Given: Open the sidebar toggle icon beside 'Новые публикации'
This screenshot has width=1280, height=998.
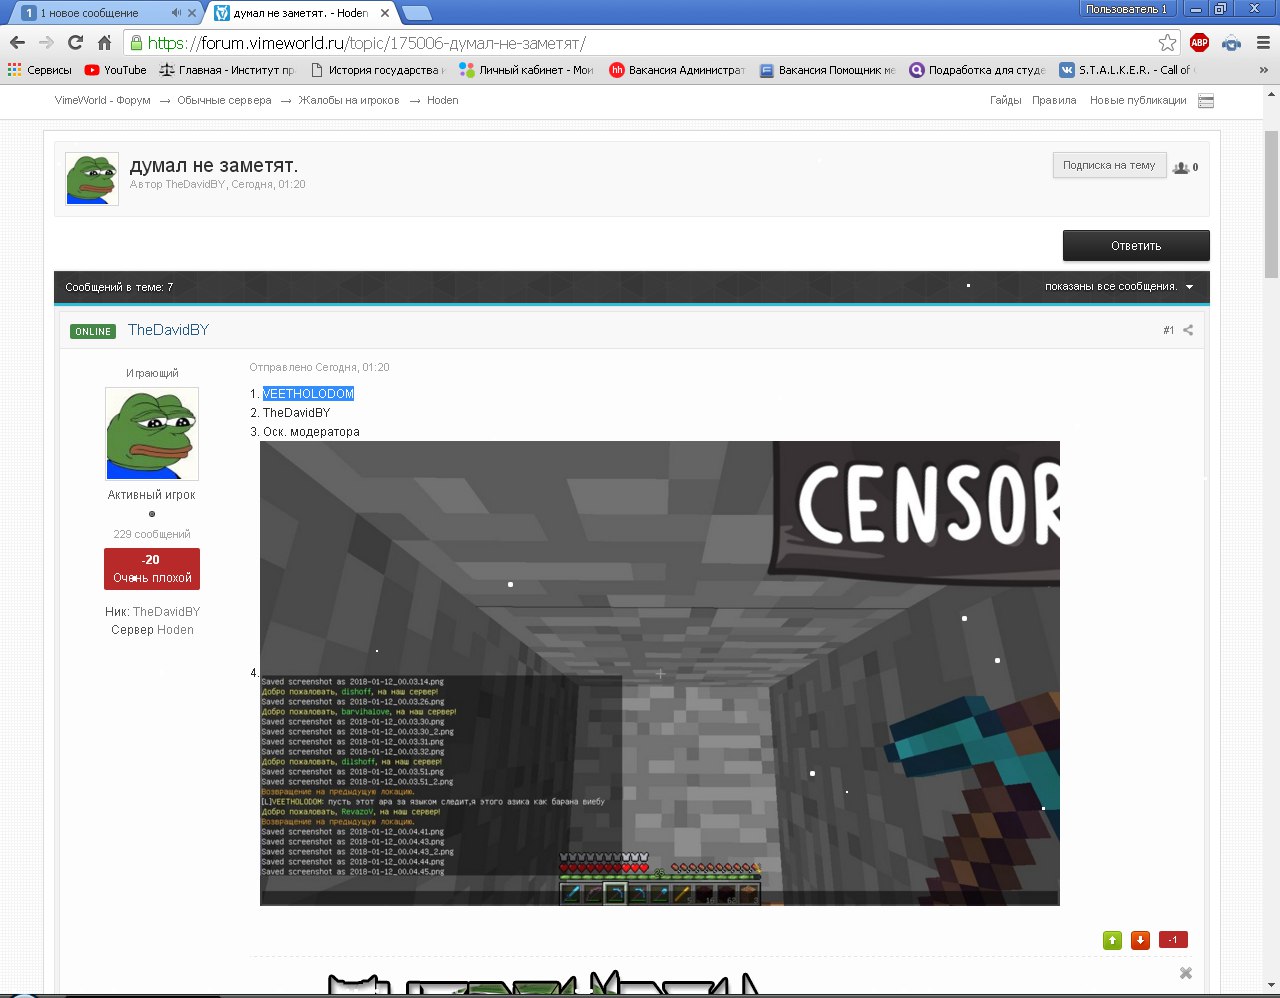Looking at the screenshot, I should (x=1206, y=101).
